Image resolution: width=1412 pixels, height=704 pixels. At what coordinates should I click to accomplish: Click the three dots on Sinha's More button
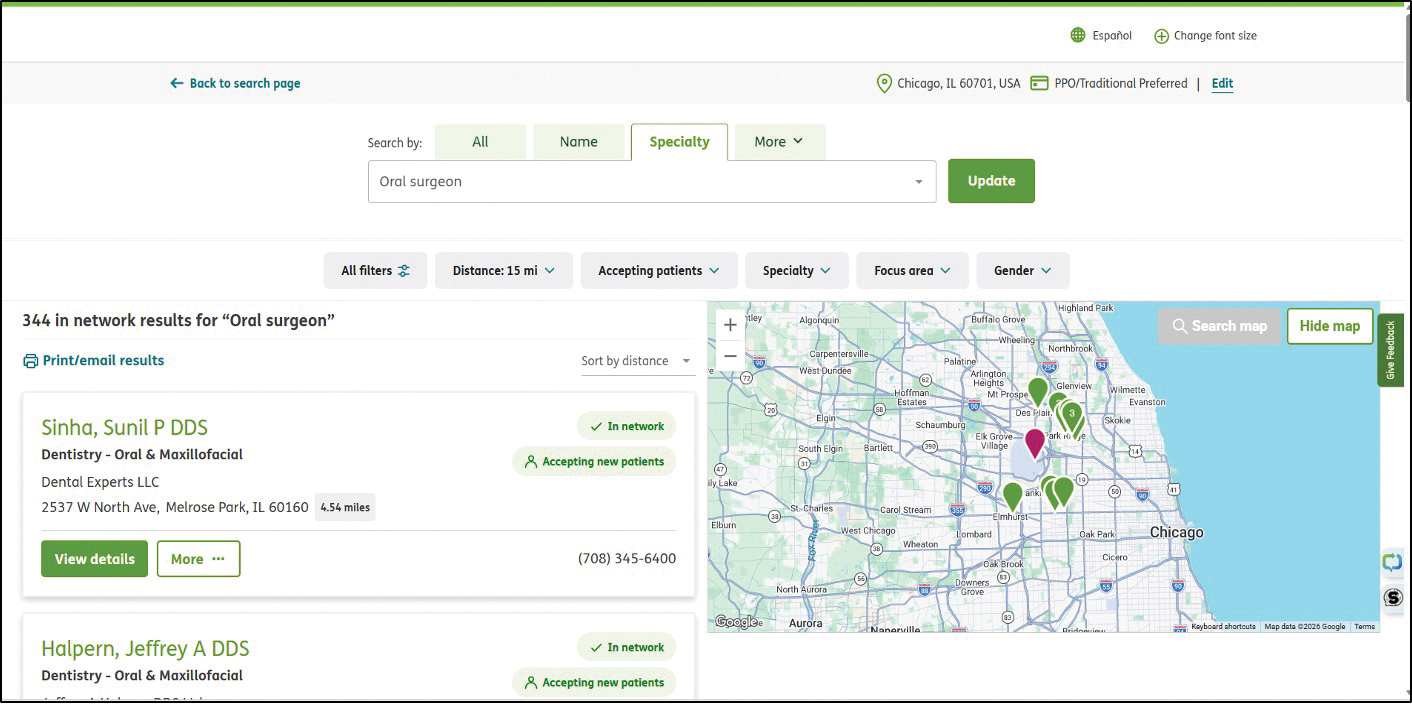coord(218,559)
